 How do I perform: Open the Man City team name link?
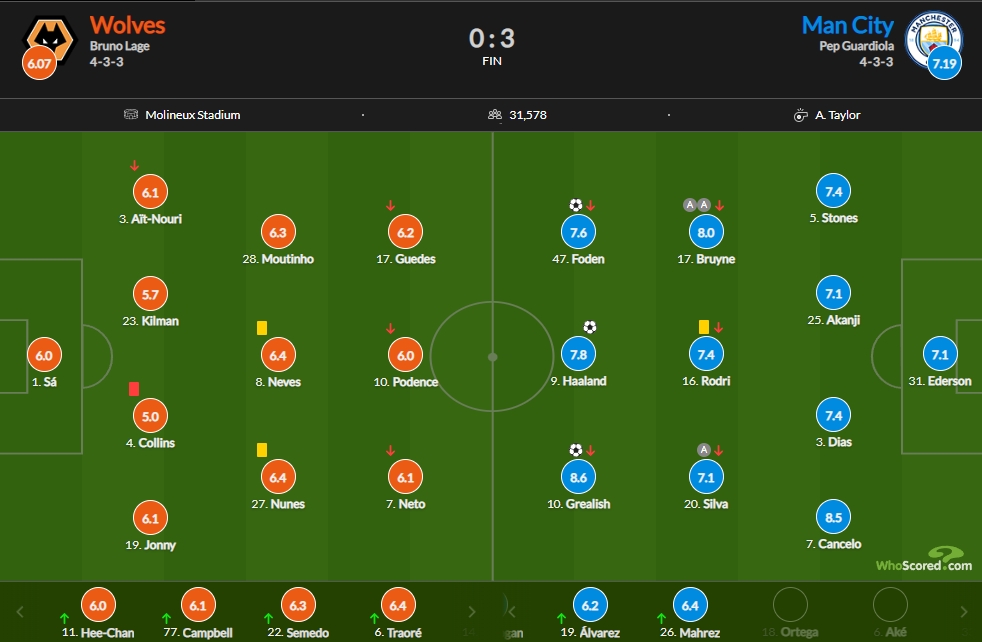pos(848,25)
